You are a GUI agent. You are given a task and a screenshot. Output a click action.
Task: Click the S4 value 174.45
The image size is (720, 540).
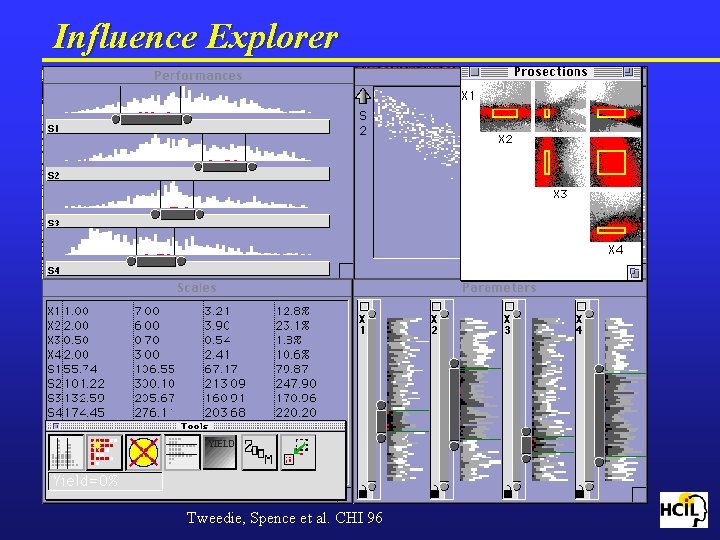pyautogui.click(x=84, y=413)
